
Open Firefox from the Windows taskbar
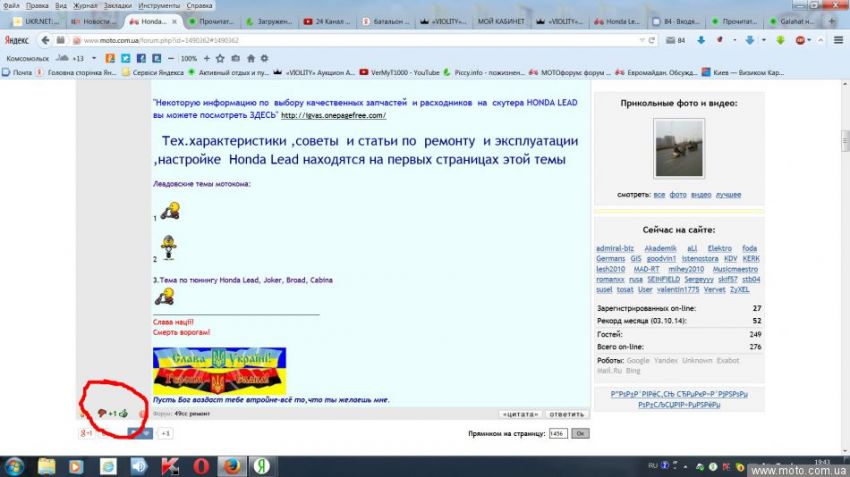click(231, 466)
